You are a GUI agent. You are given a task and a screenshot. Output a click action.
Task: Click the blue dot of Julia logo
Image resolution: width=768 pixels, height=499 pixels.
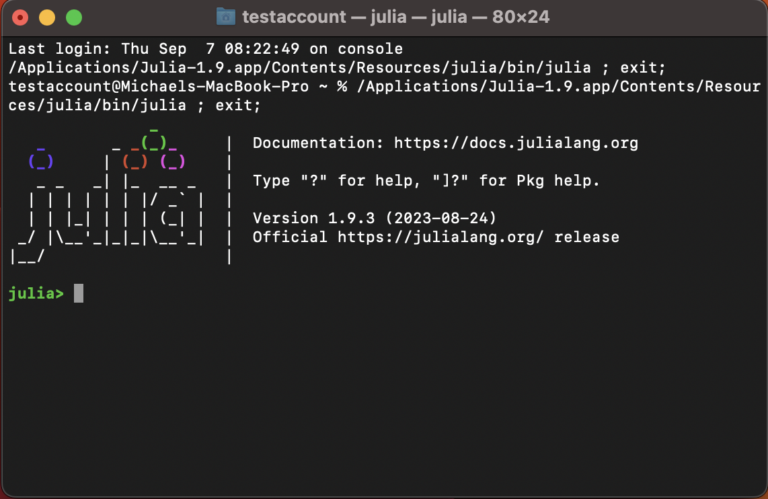[41, 161]
